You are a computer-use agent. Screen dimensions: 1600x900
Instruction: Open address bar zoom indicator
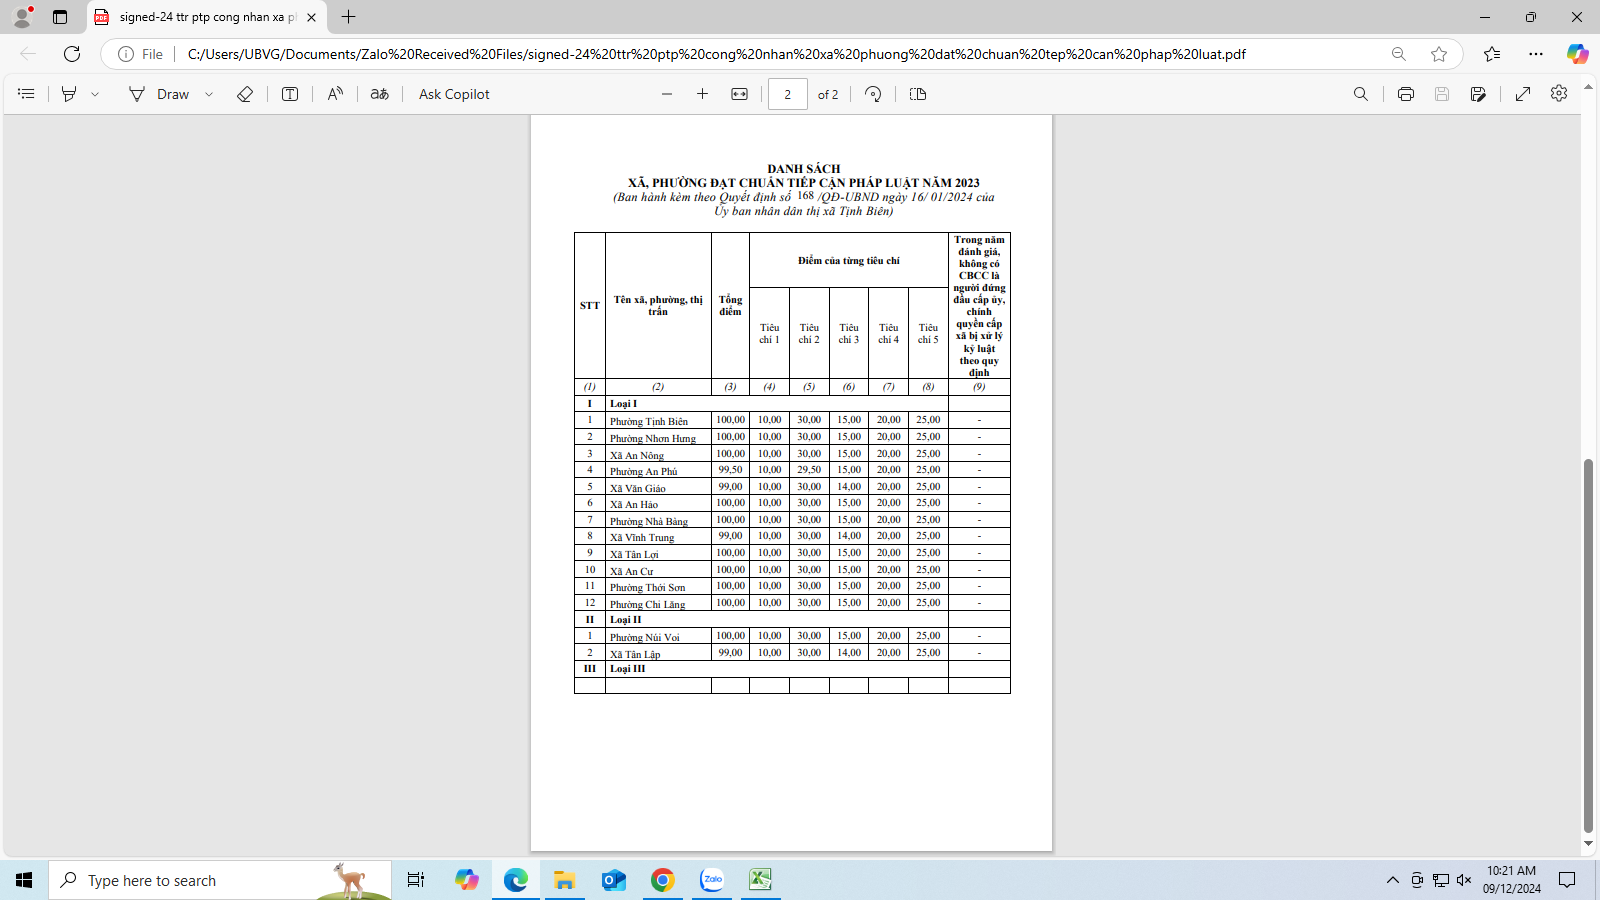coord(1399,54)
